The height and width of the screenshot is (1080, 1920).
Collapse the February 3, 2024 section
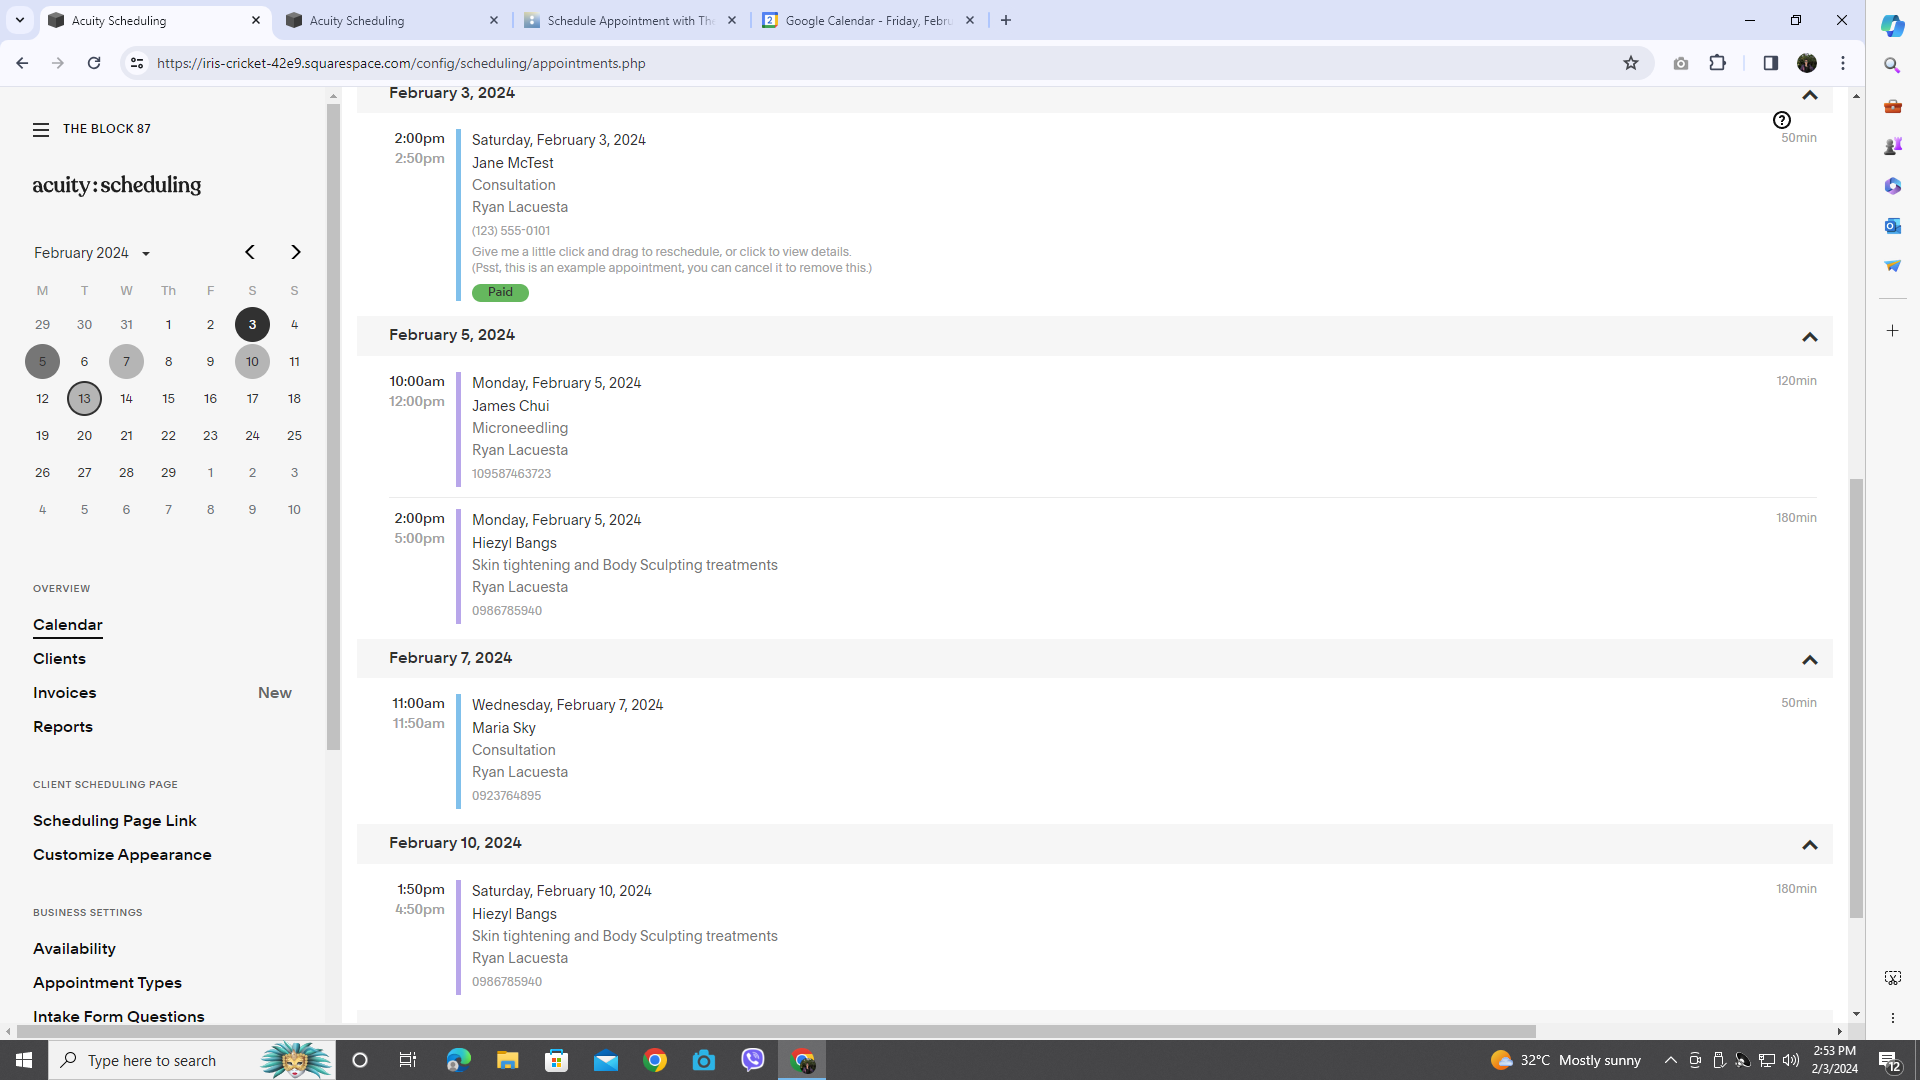pyautogui.click(x=1809, y=95)
